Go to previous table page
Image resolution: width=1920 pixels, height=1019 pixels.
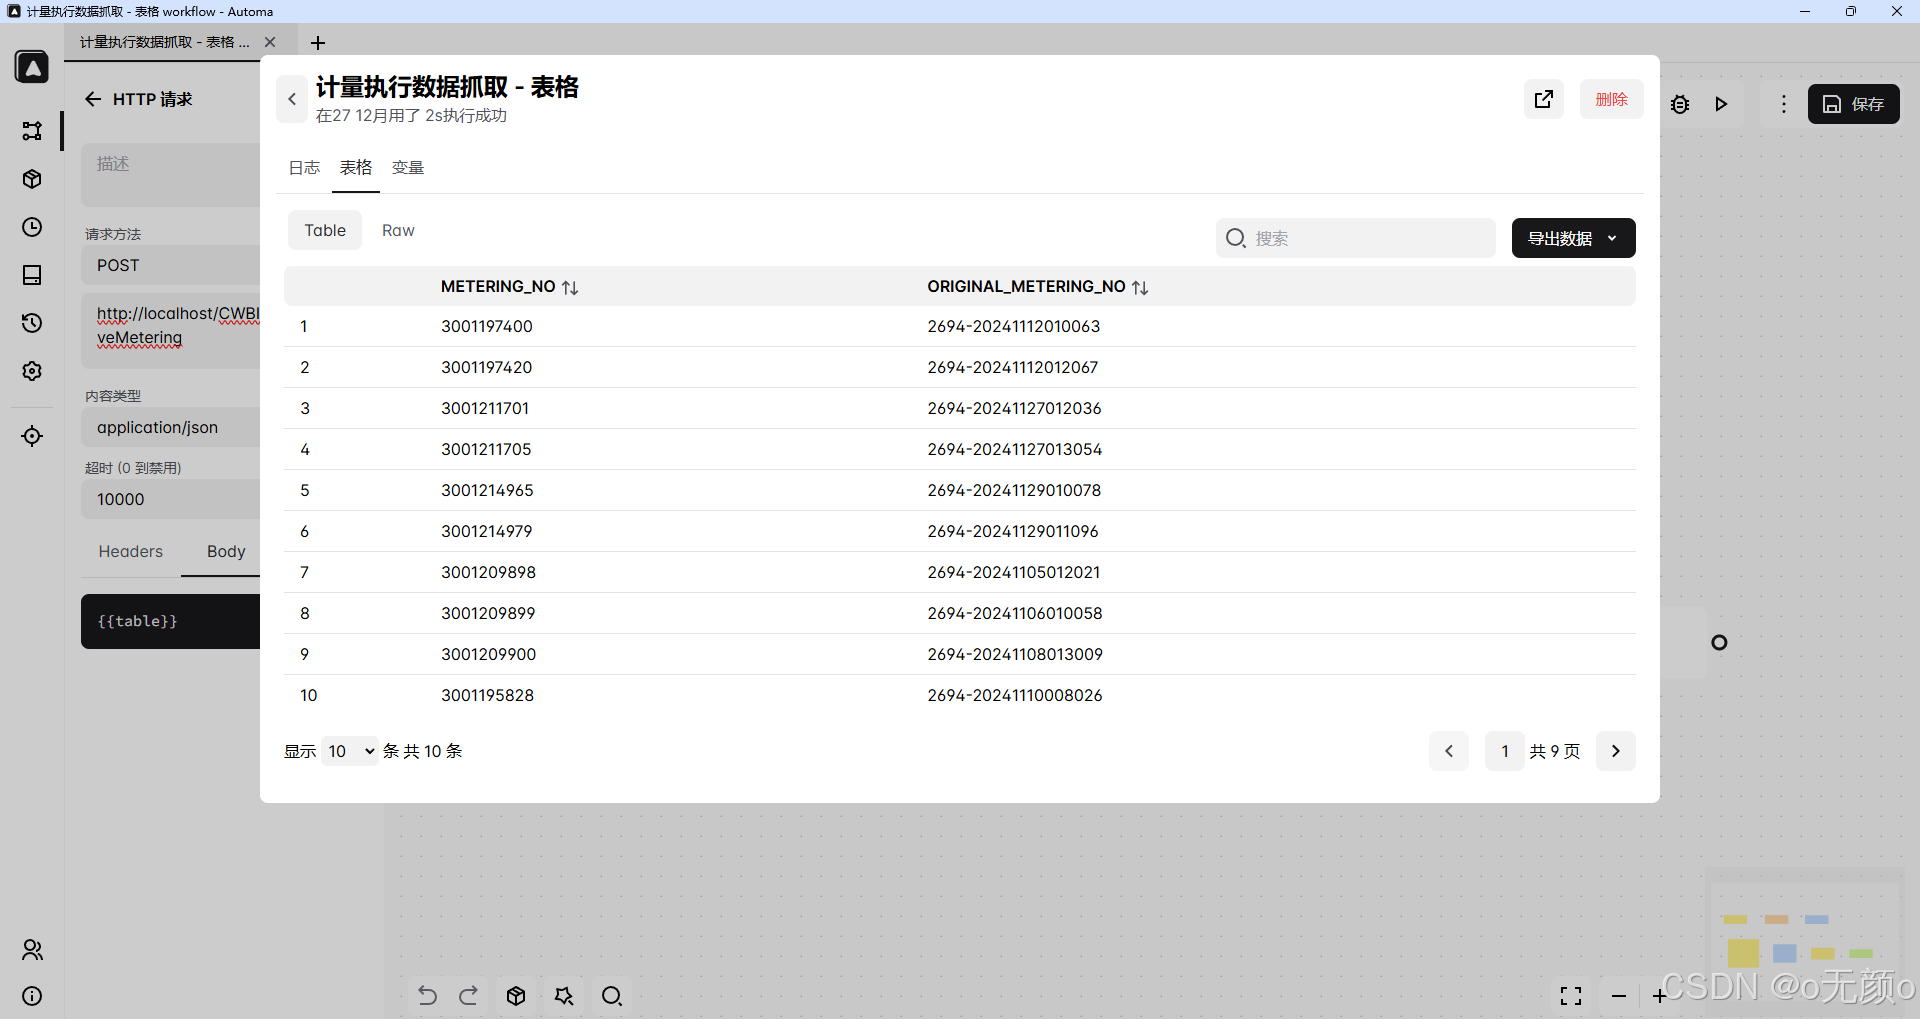coord(1449,751)
